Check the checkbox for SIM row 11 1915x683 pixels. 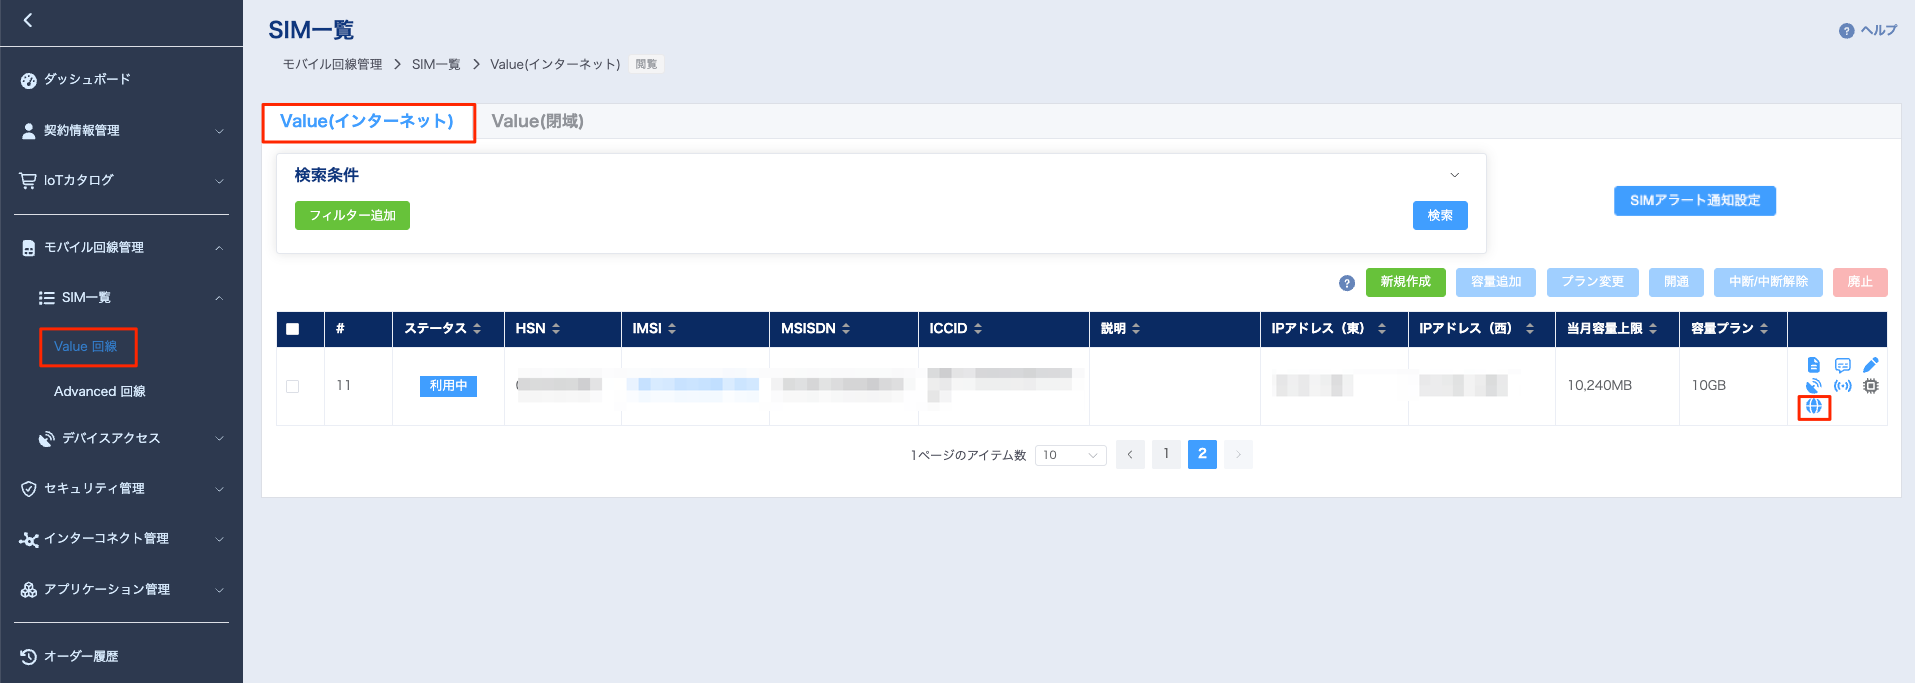[293, 386]
